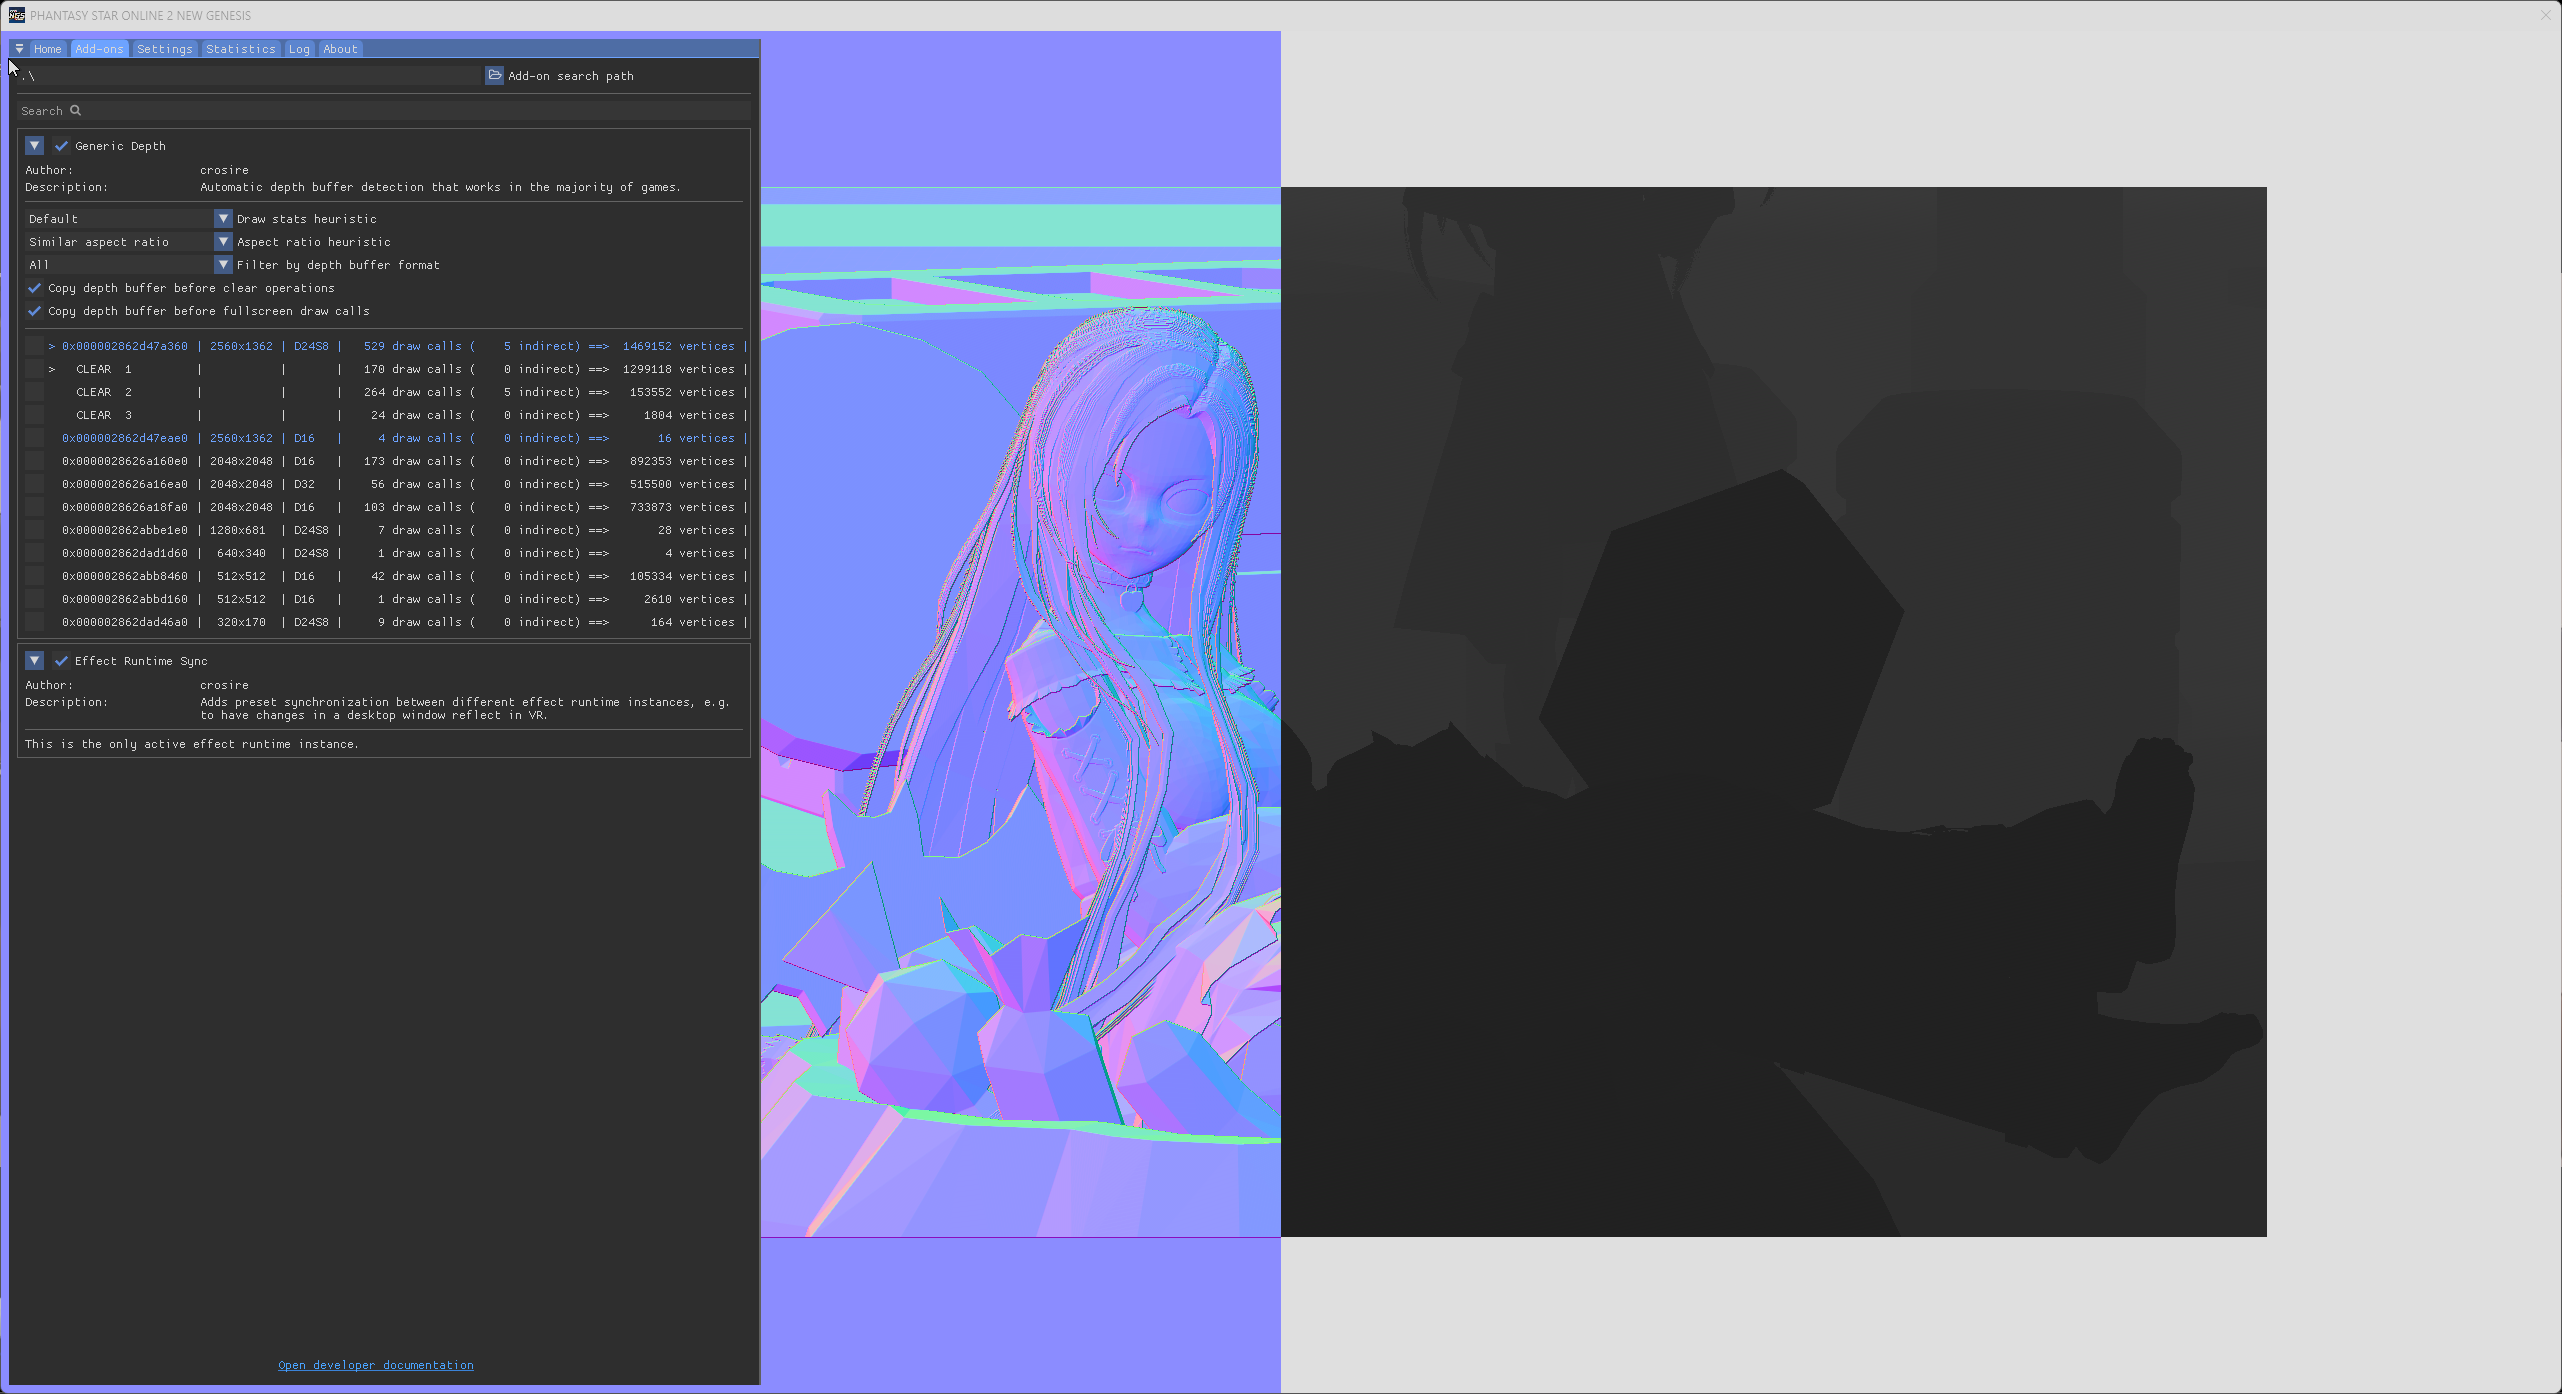Viewport: 2562px width, 1394px height.
Task: Click the add-on search path text field
Action: pos(250,76)
